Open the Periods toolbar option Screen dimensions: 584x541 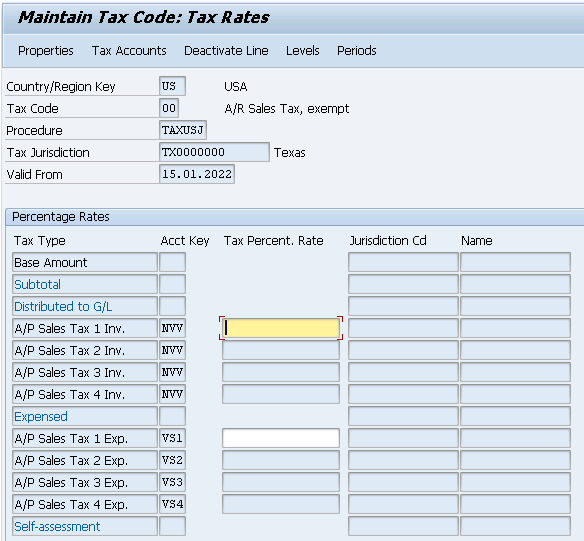[356, 51]
